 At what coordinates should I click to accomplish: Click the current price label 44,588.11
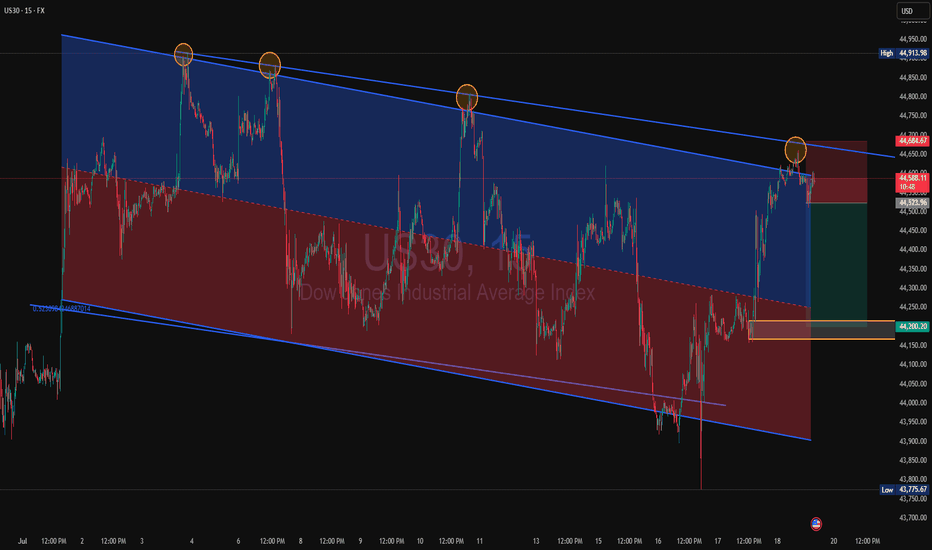[912, 182]
